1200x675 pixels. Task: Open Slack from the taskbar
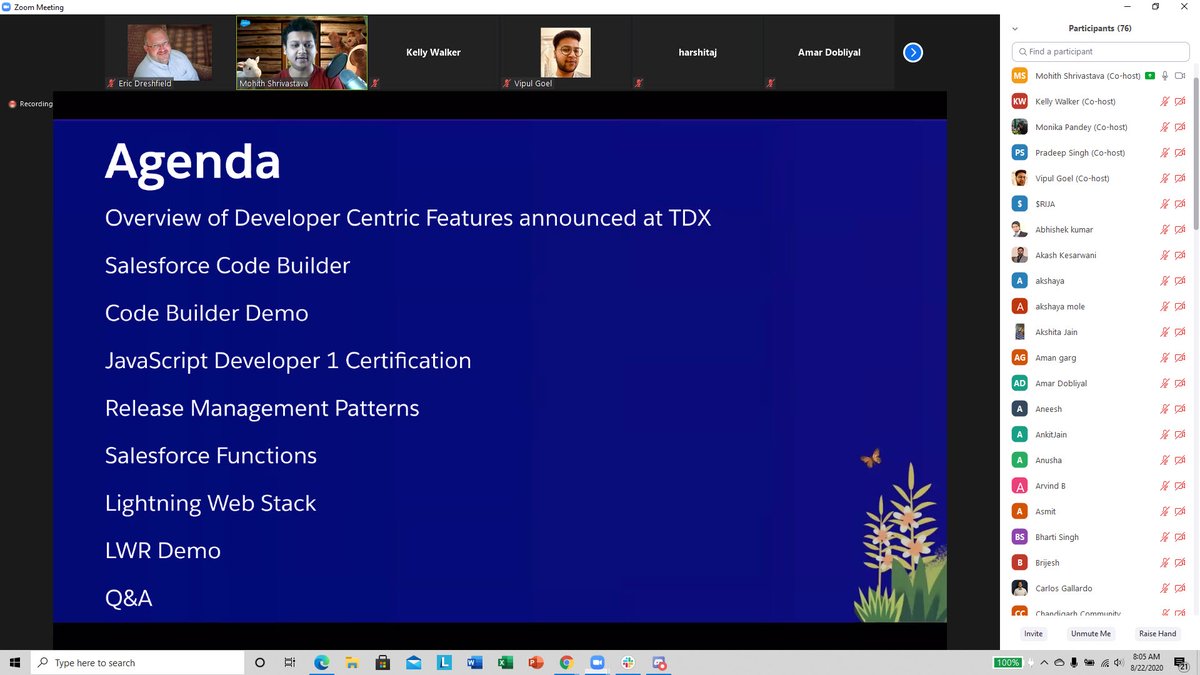628,662
